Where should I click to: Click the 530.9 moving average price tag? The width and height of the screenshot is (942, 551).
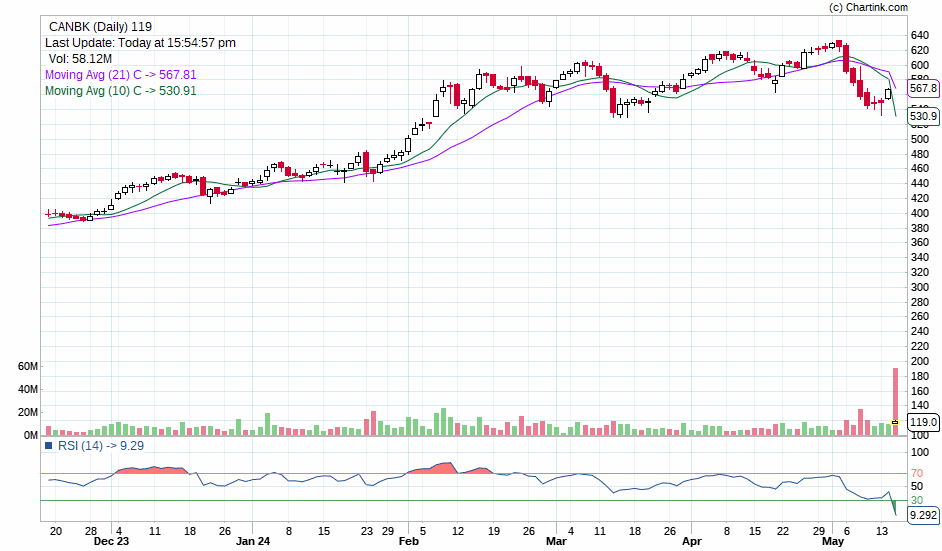click(923, 116)
